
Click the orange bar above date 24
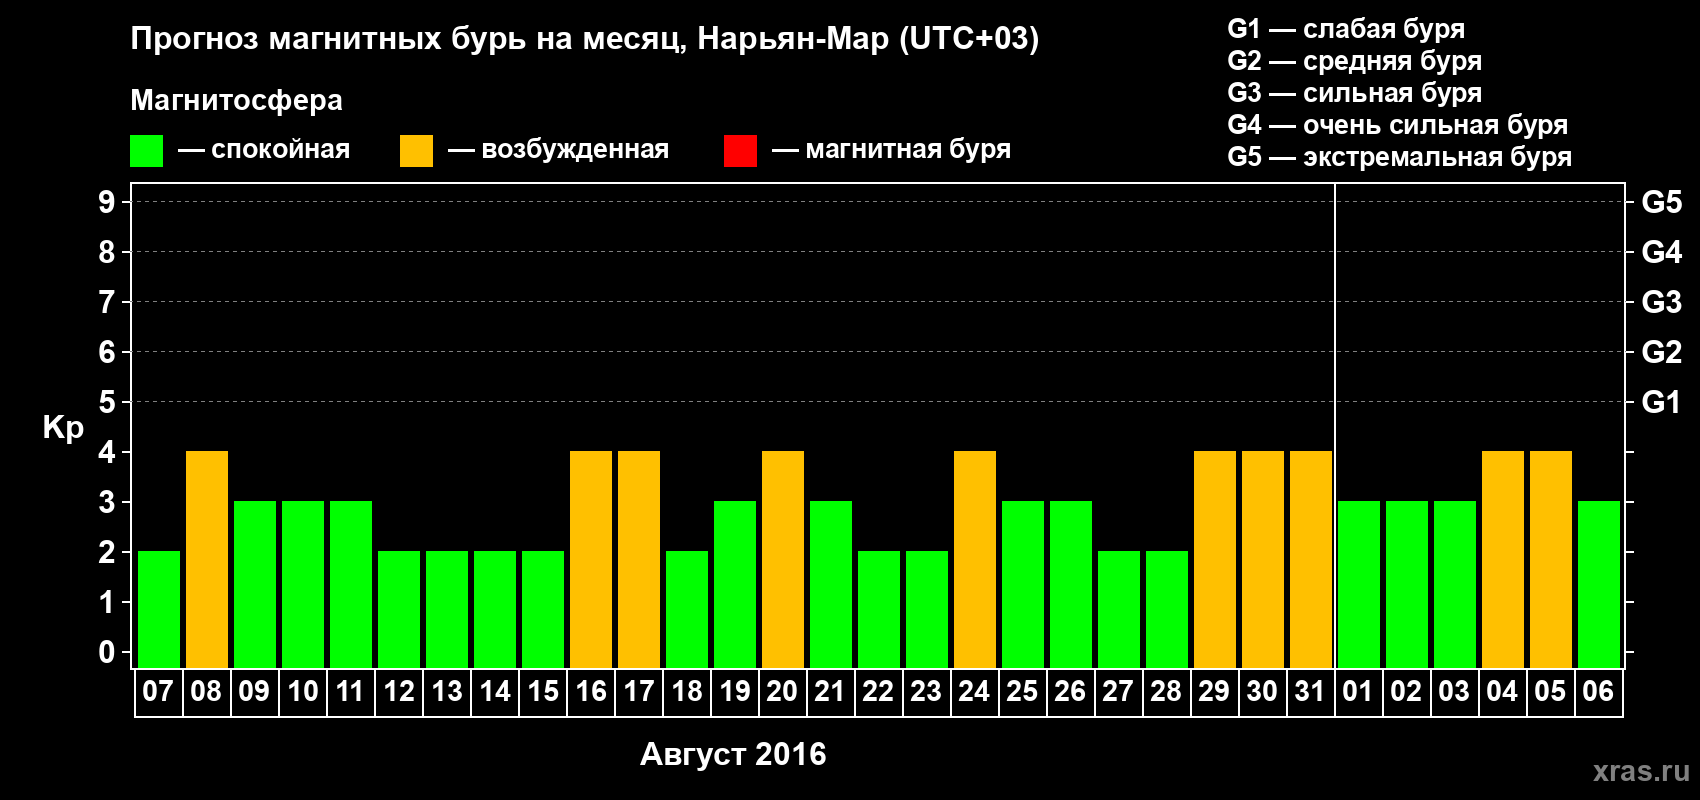[975, 559]
